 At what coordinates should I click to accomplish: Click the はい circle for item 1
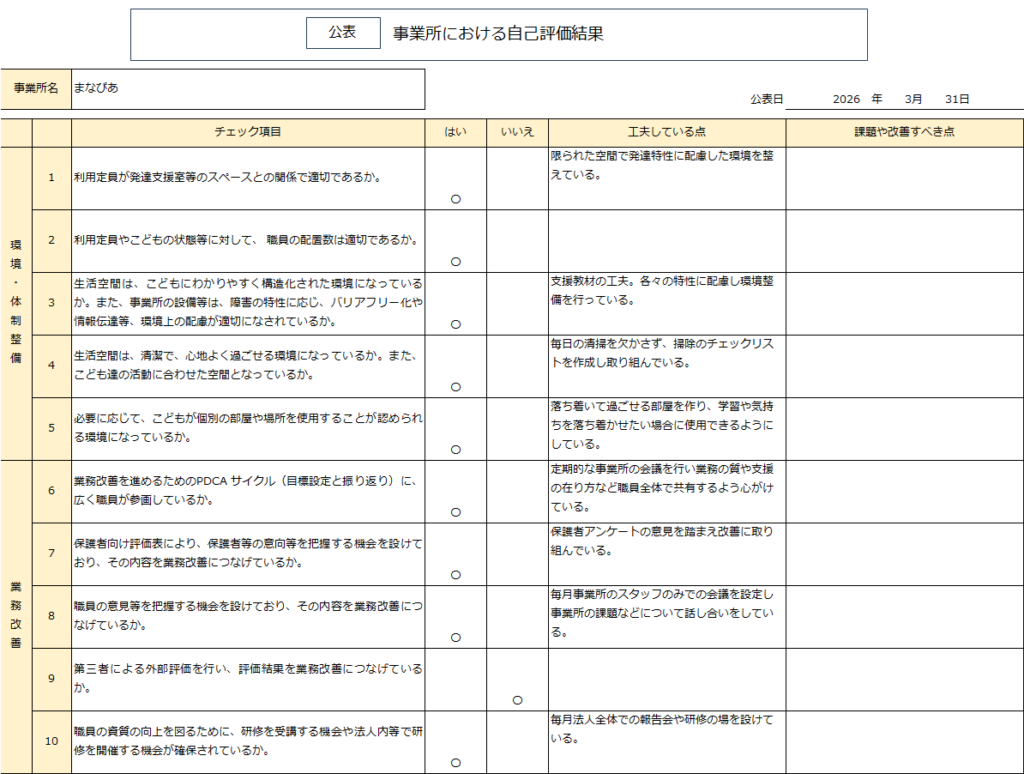[x=455, y=199]
